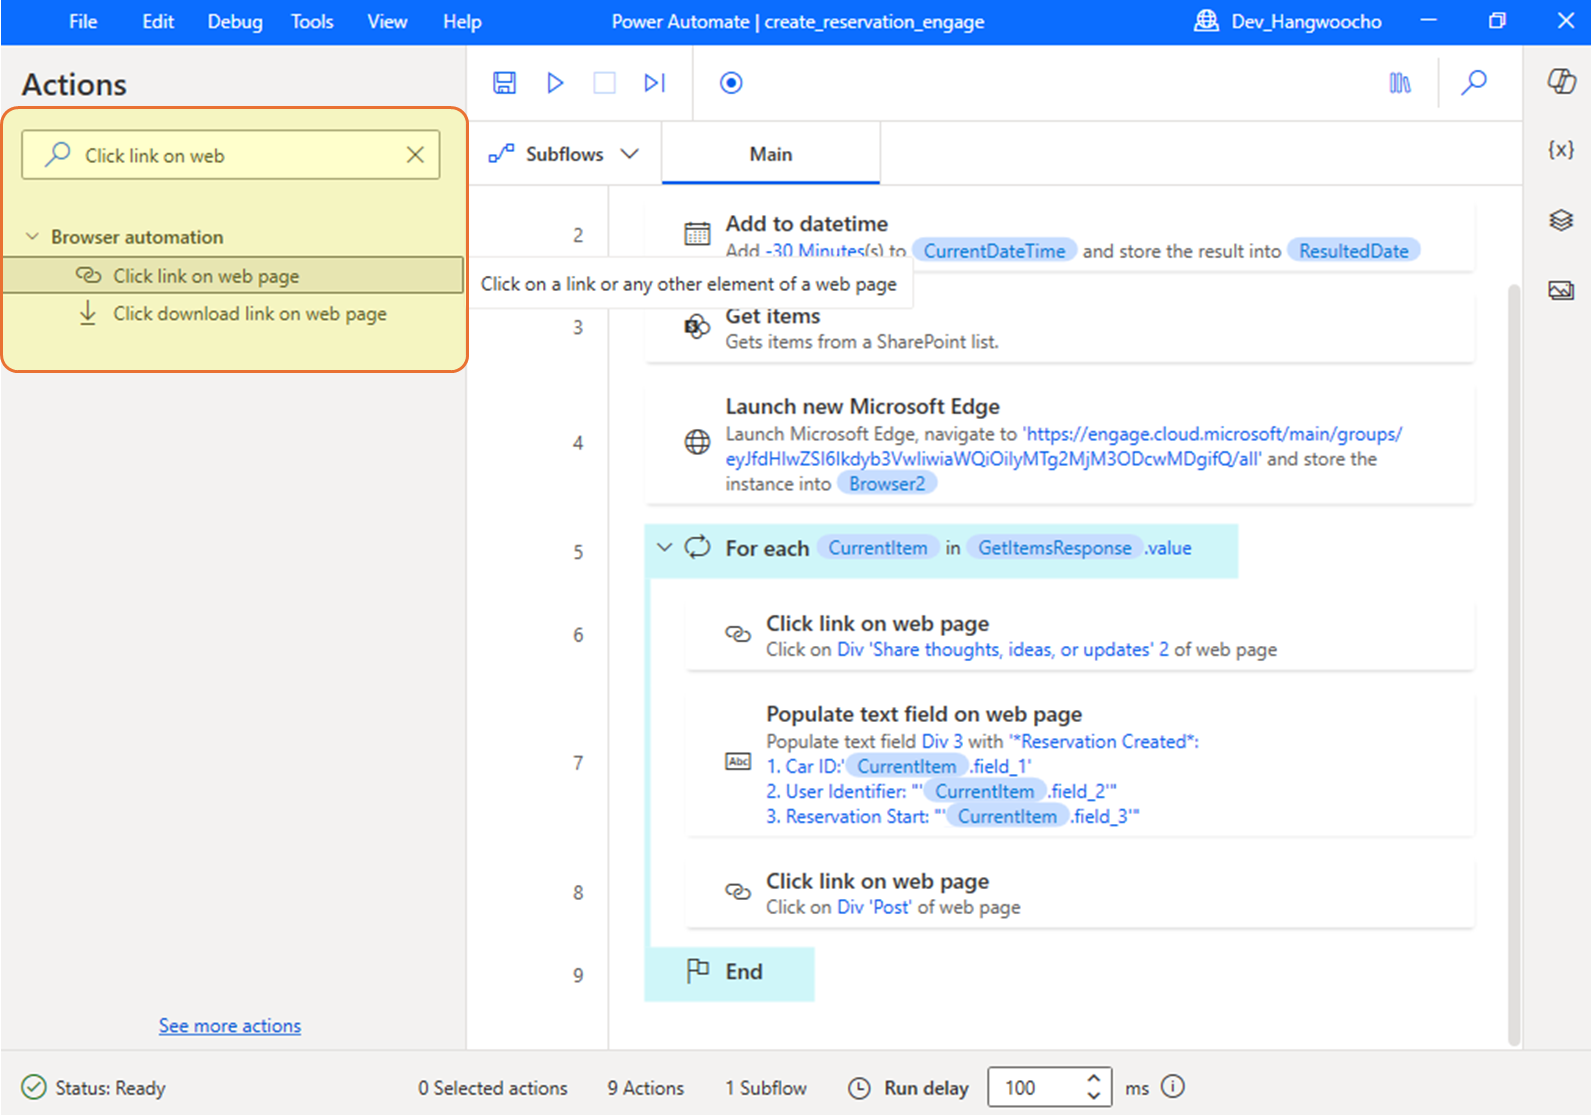Click the globe environment icon in title bar
This screenshot has width=1591, height=1115.
point(1207,21)
